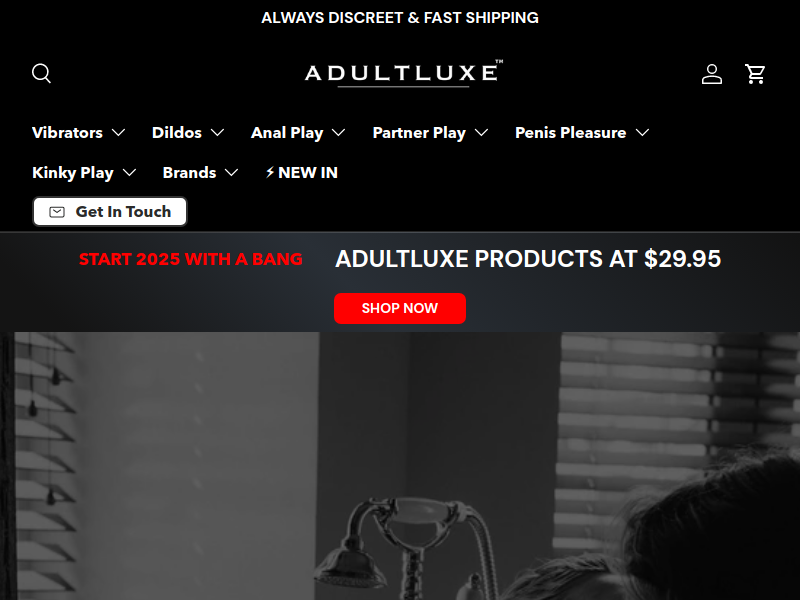Click the envelope icon in Get In Touch
This screenshot has height=600, width=800.
point(57,212)
